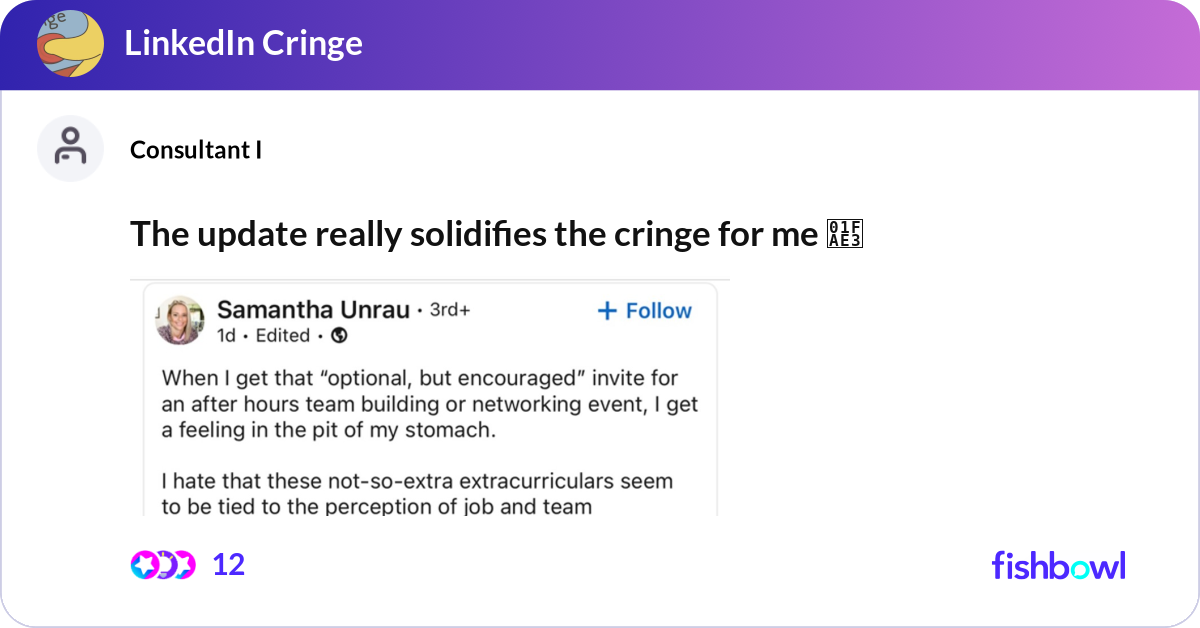Click the Edited label under Samantha's name
The width and height of the screenshot is (1200, 628).
[284, 336]
